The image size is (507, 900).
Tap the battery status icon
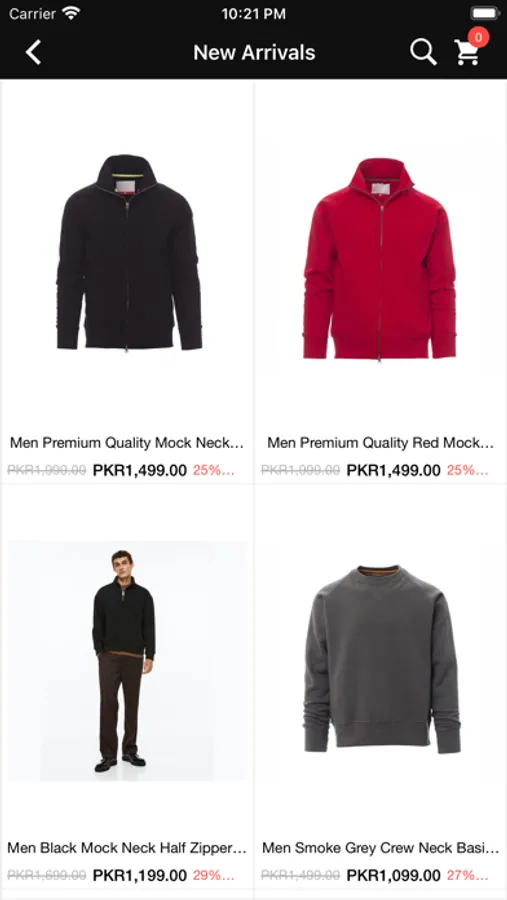tap(485, 13)
